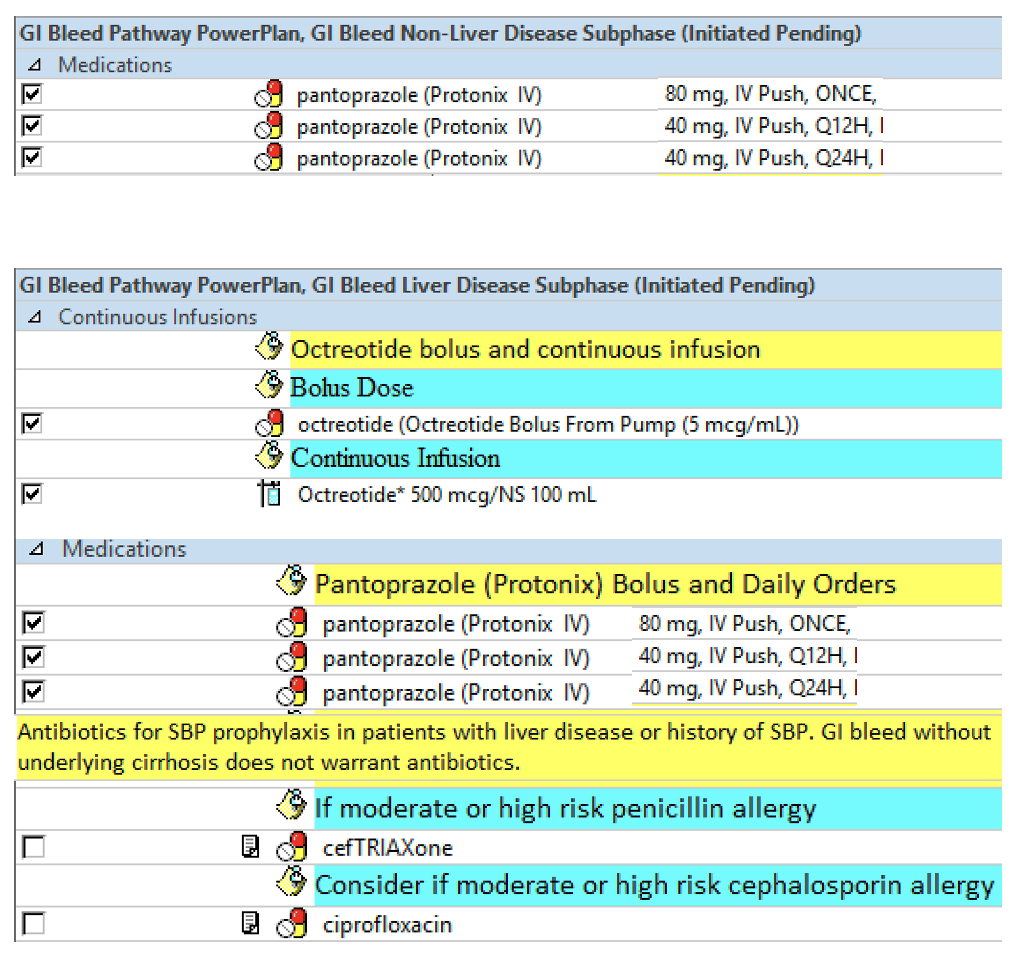The height and width of the screenshot is (956, 1014).
Task: Click the note icon beside Continuous Infusion heading
Action: 270,458
